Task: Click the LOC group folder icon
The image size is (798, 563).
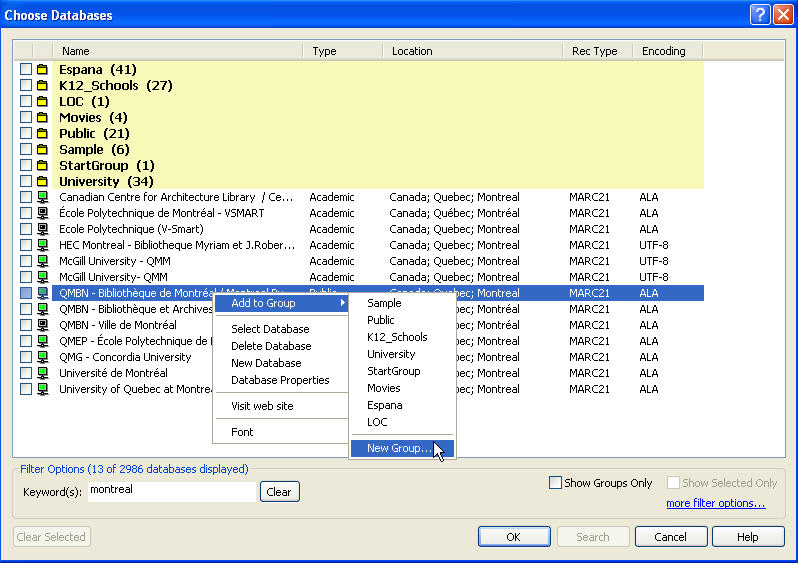Action: [x=42, y=101]
